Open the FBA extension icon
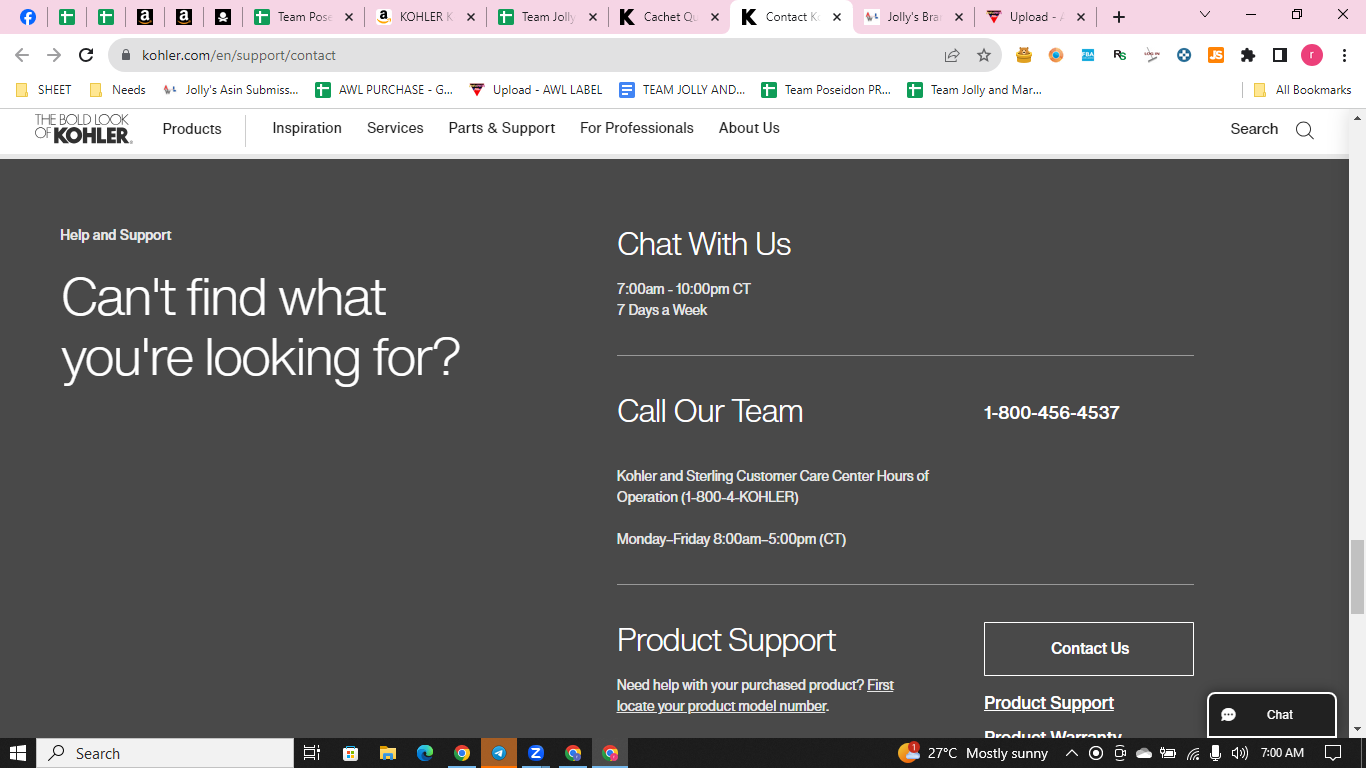 click(1088, 56)
